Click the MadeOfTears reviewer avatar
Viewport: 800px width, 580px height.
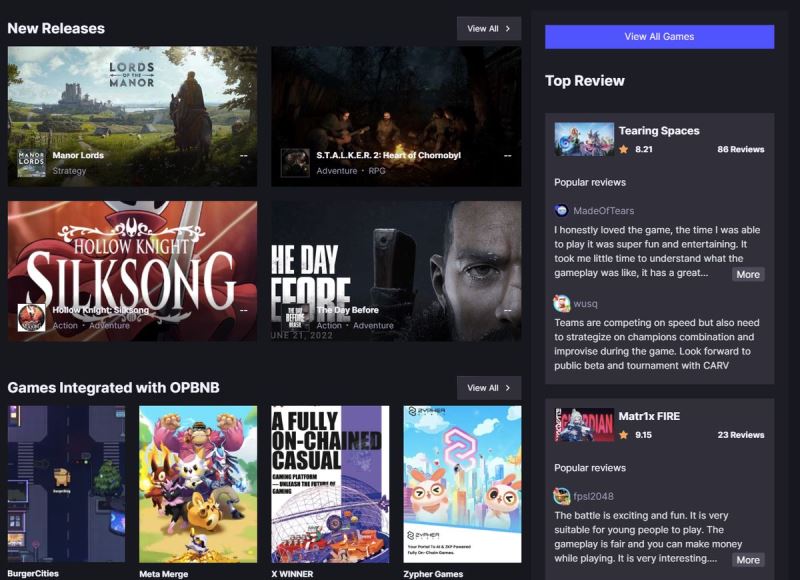tap(562, 210)
